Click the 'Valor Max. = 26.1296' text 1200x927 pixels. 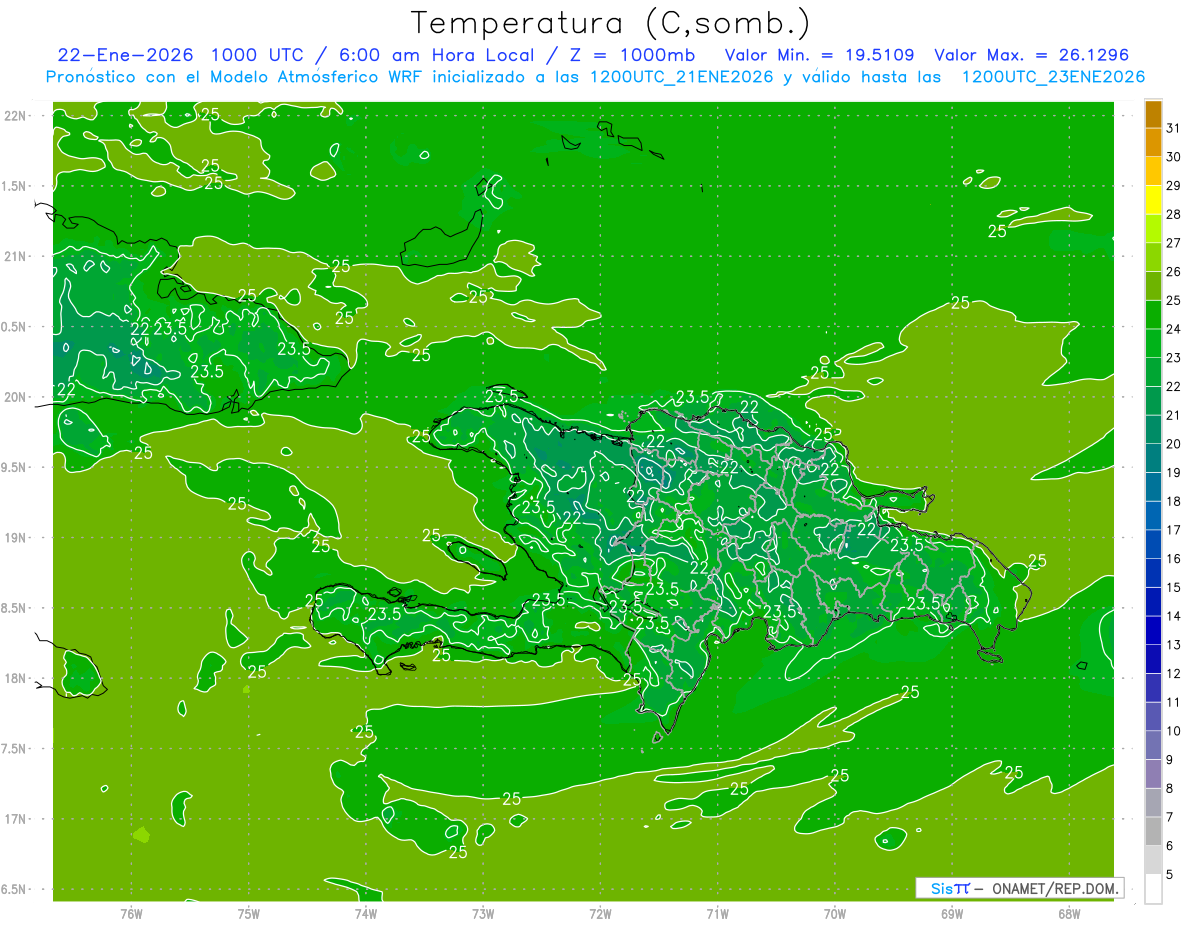coord(1031,55)
